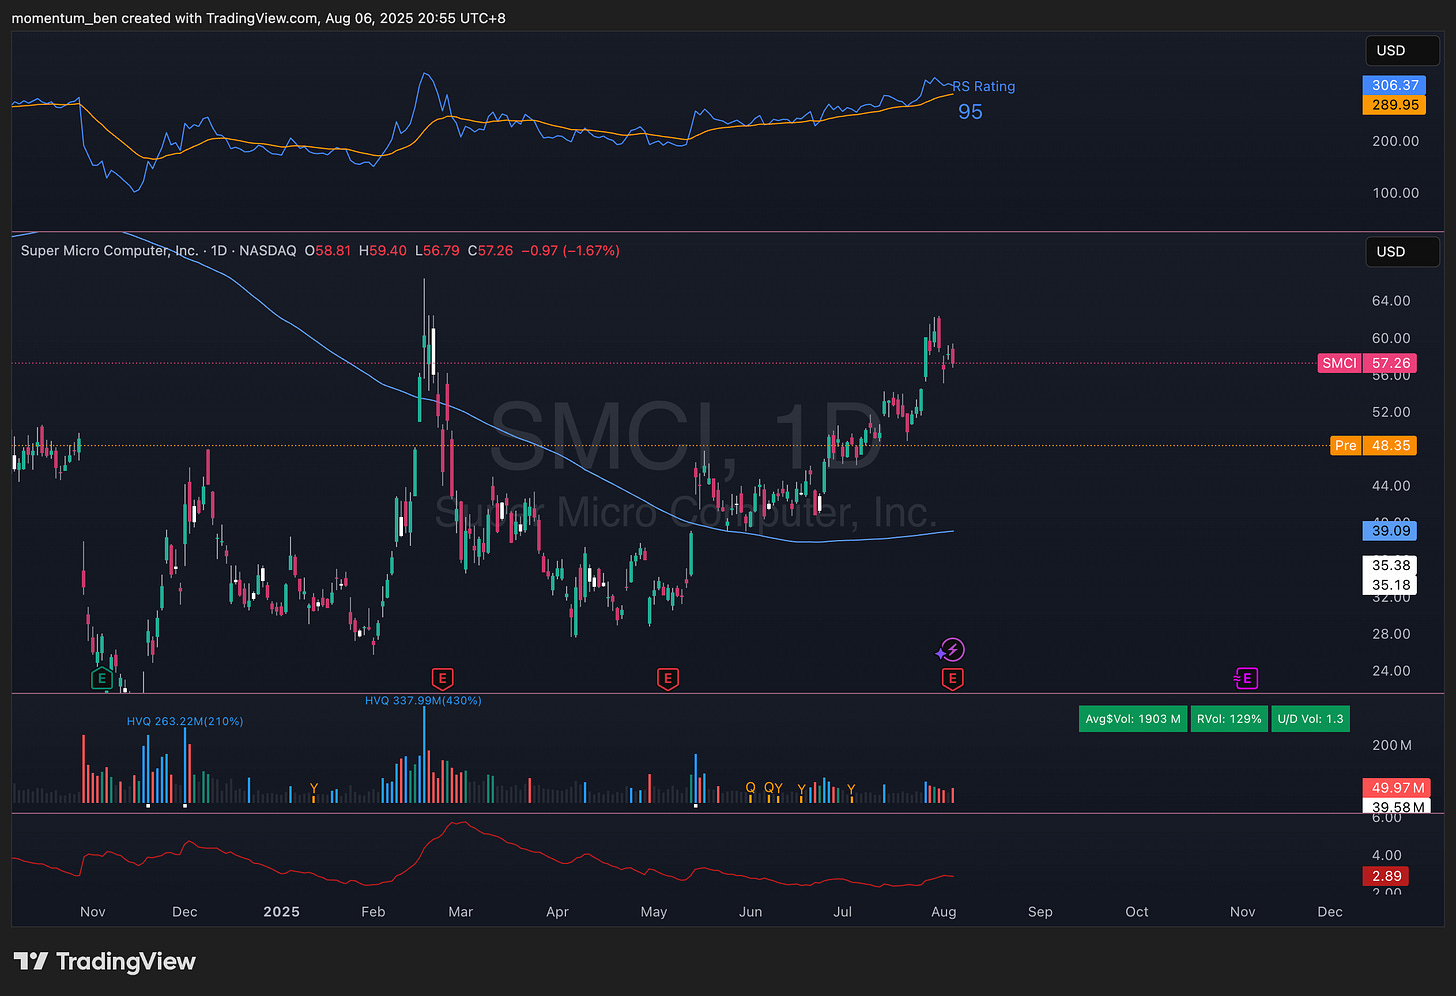Click the QY volume marker pair
Viewport: 1456px width, 996px height.
[x=773, y=789]
